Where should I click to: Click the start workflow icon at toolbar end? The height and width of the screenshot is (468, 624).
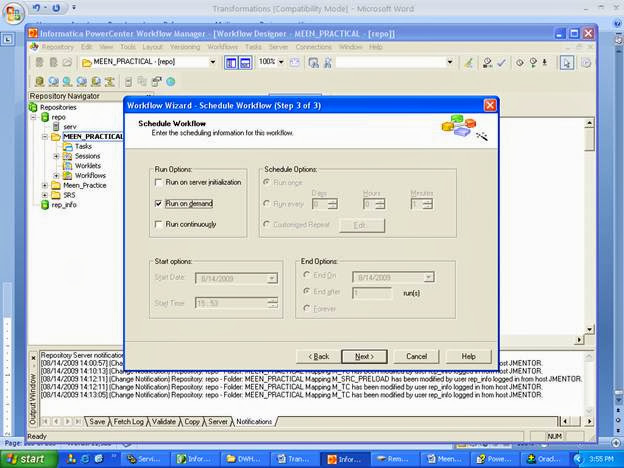point(586,62)
